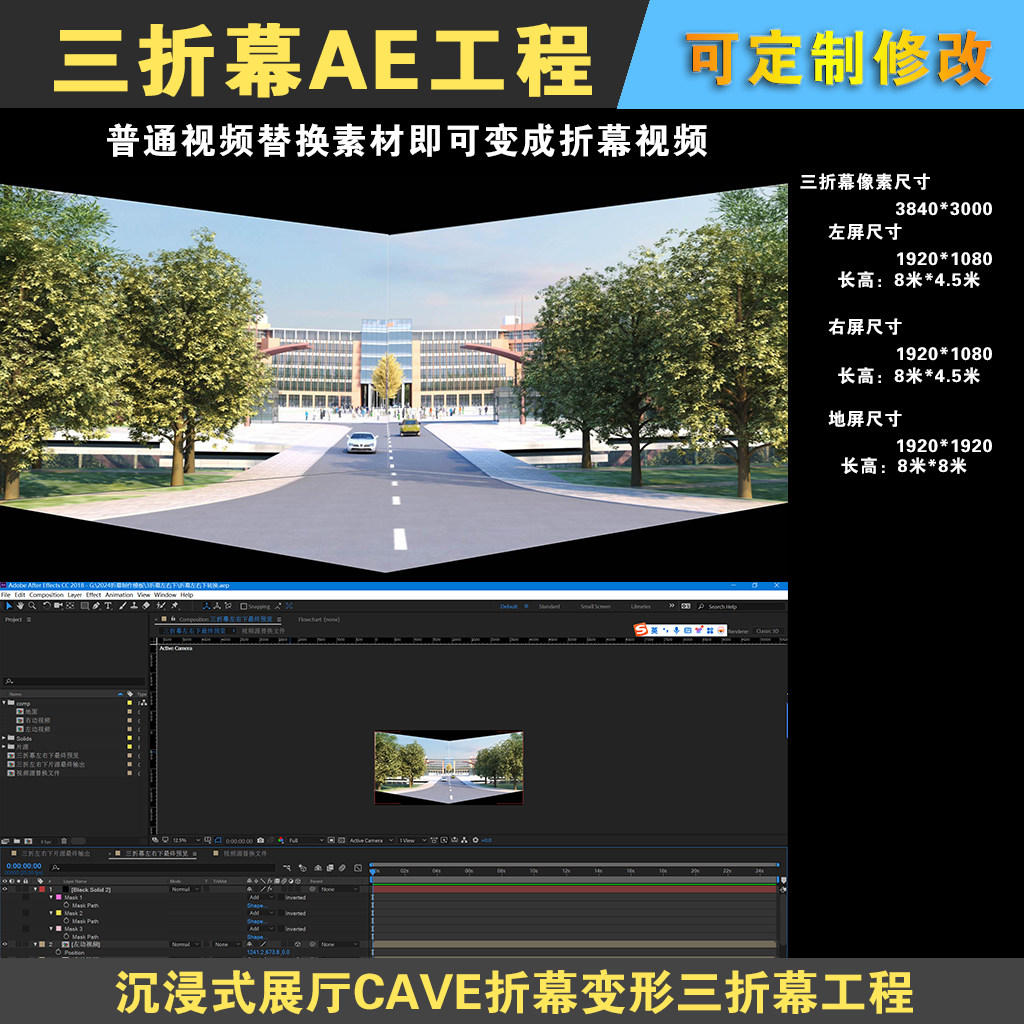Viewport: 1024px width, 1024px height.
Task: Collapse the Black Solid 2 layer properties
Action: point(35,889)
